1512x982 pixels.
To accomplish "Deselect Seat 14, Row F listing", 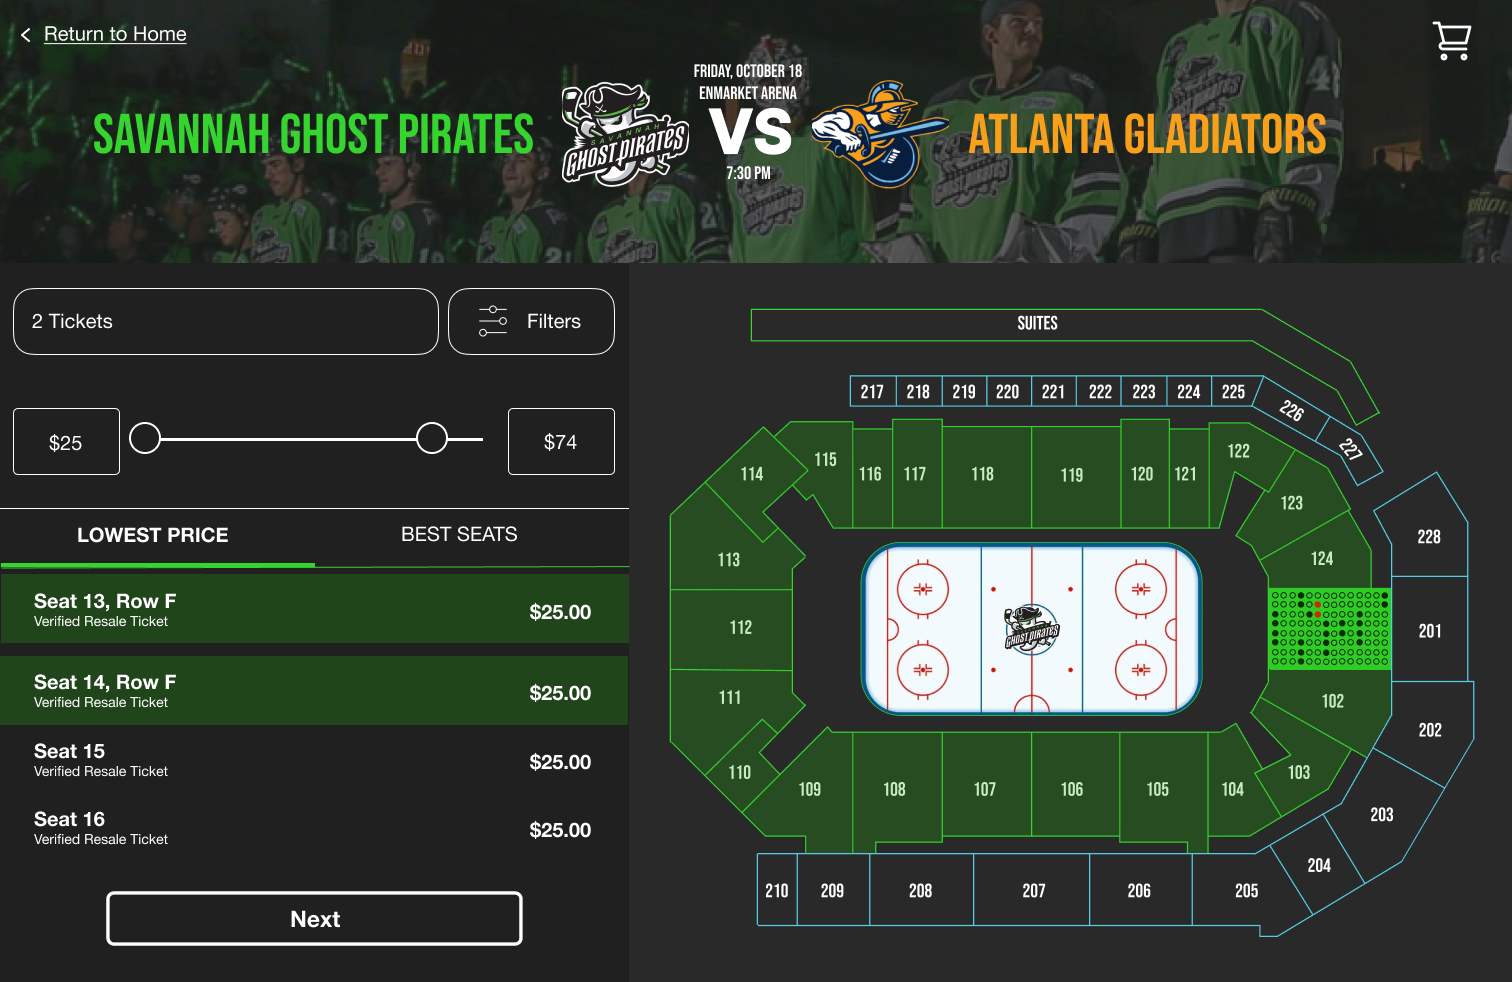I will tap(314, 691).
